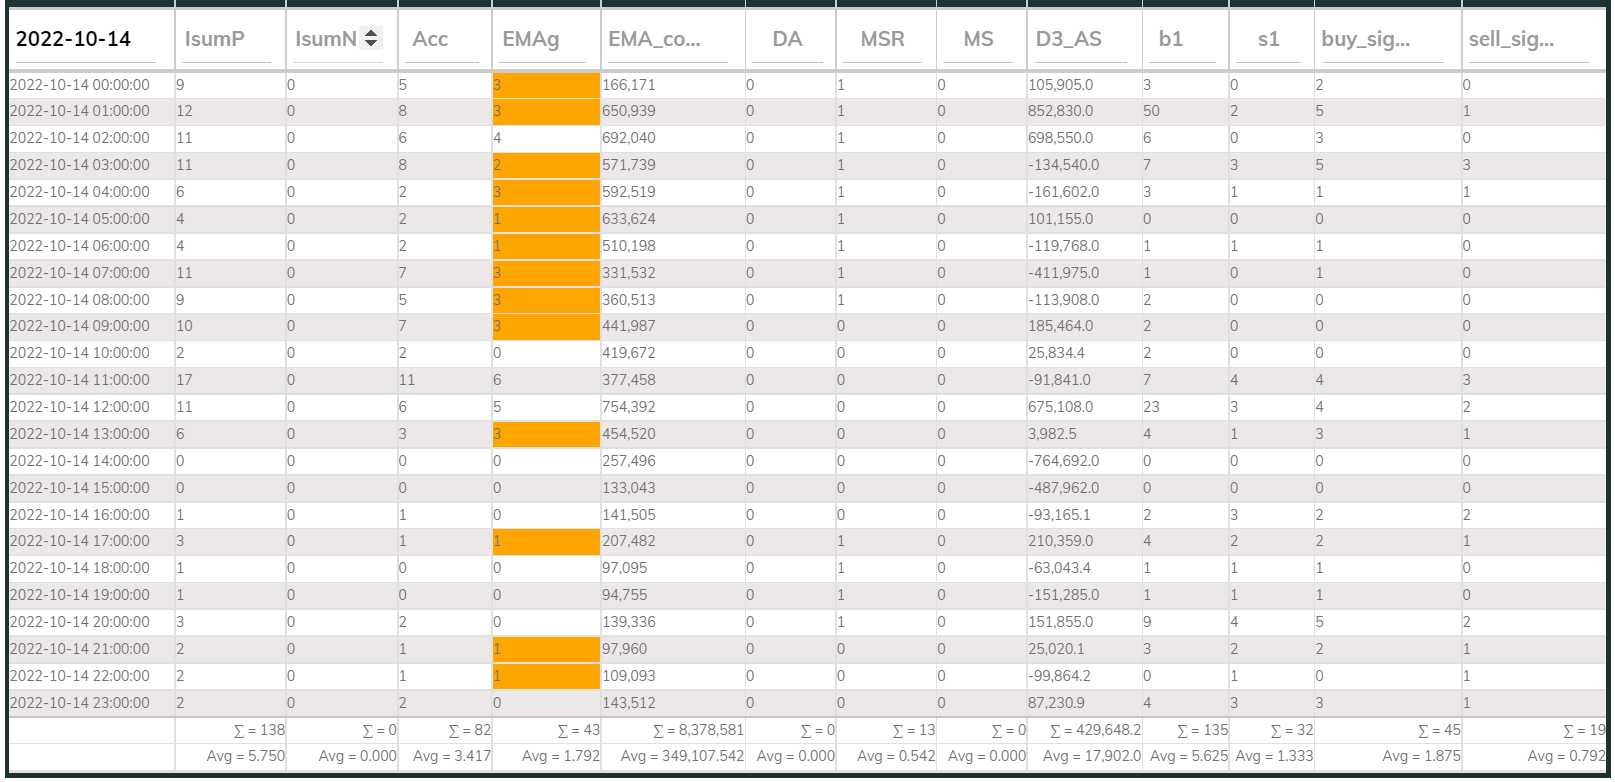Select the 2022-10-14 23:00:00 row timestamp
The height and width of the screenshot is (782, 1615).
click(80, 703)
